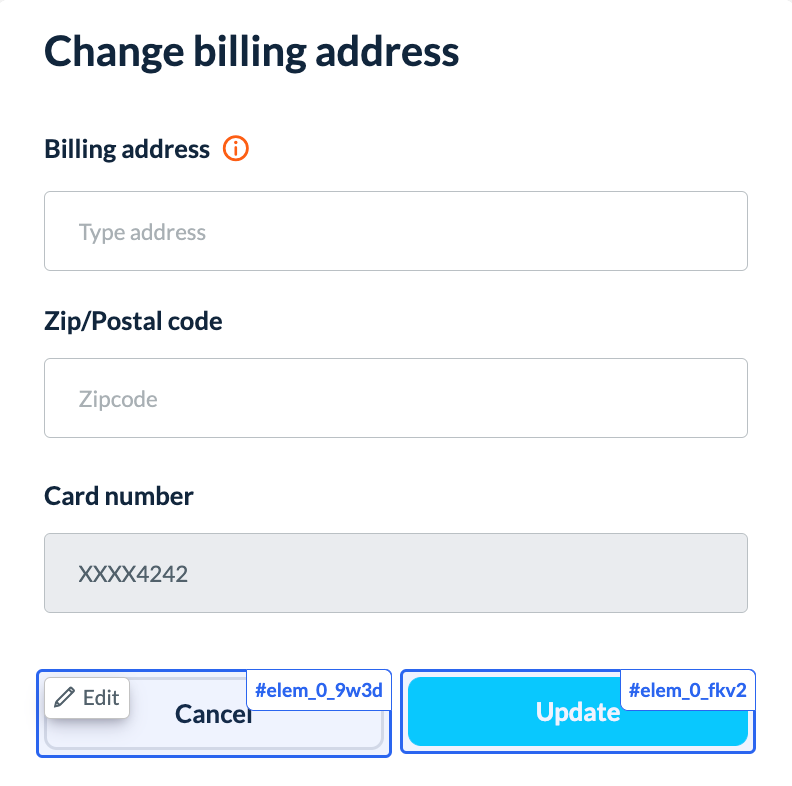The image size is (792, 786).
Task: Click the orange info icon beside Billing address
Action: pyautogui.click(x=235, y=149)
